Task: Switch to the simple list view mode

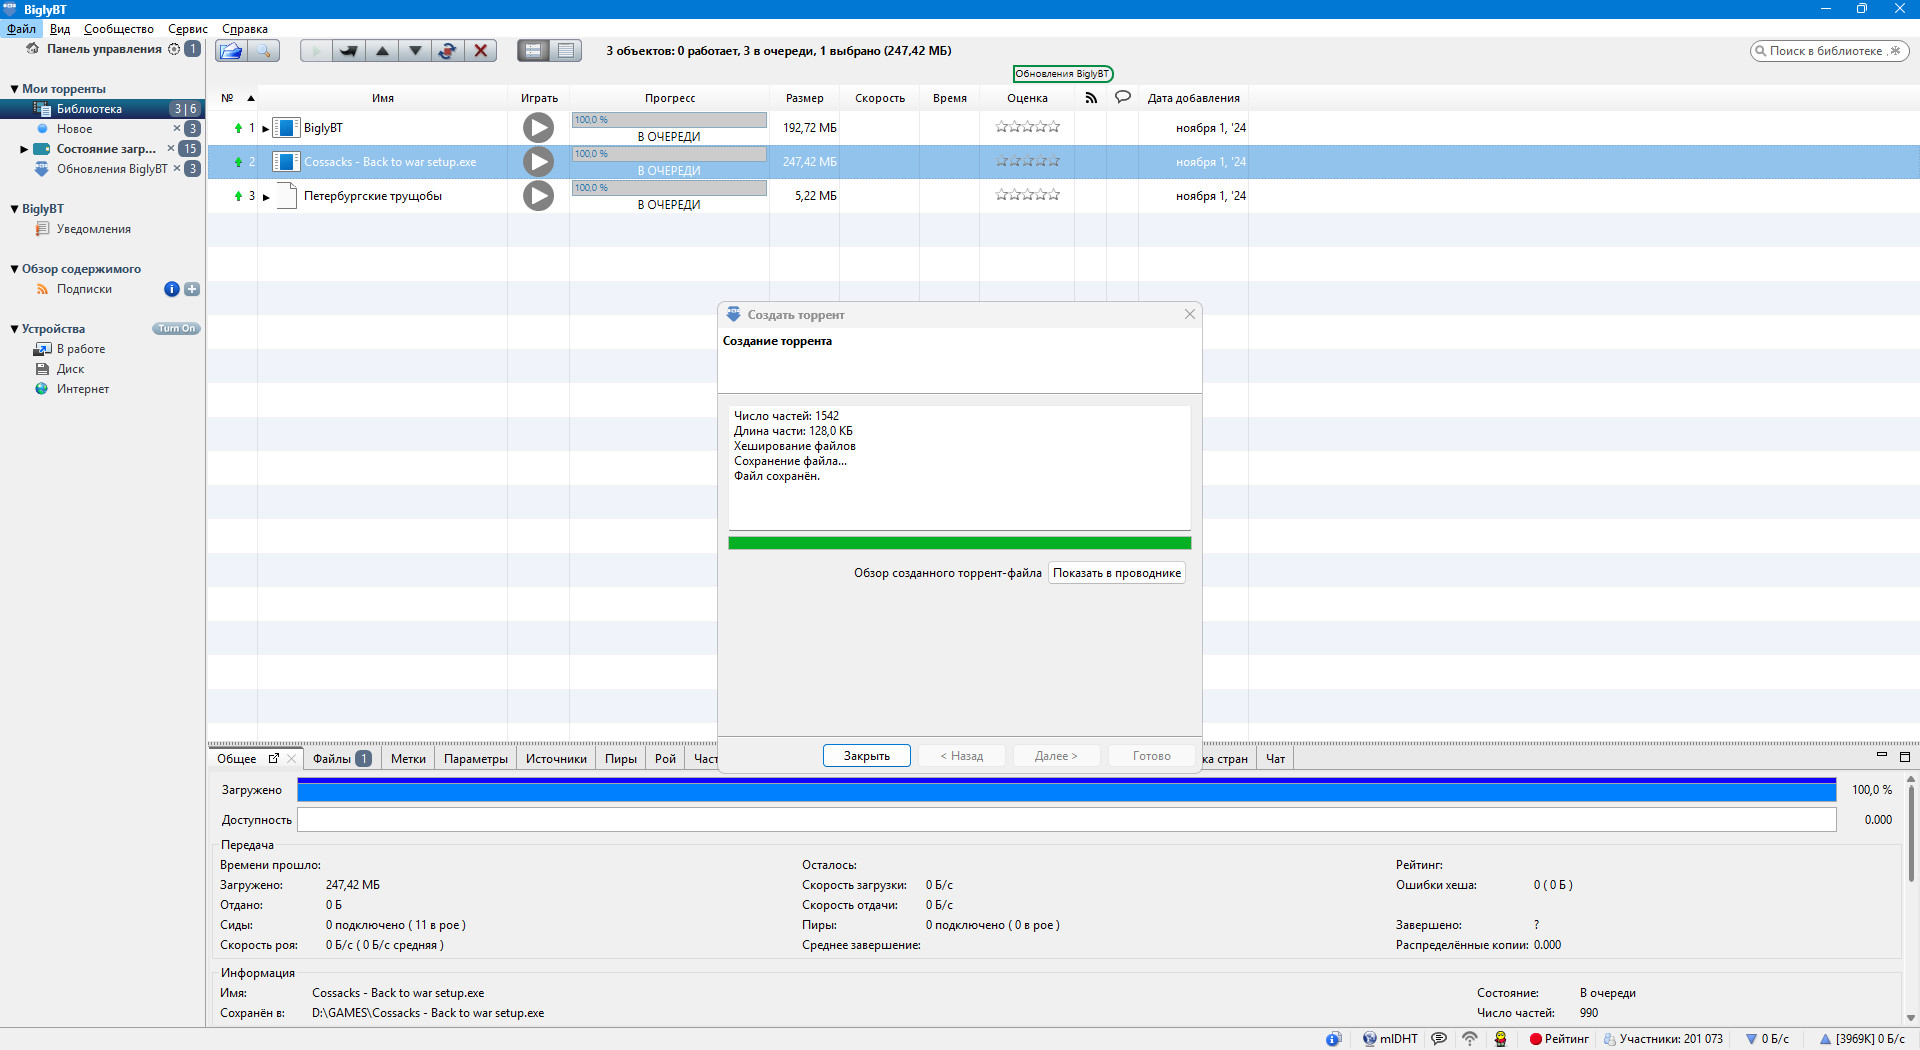Action: tap(566, 51)
